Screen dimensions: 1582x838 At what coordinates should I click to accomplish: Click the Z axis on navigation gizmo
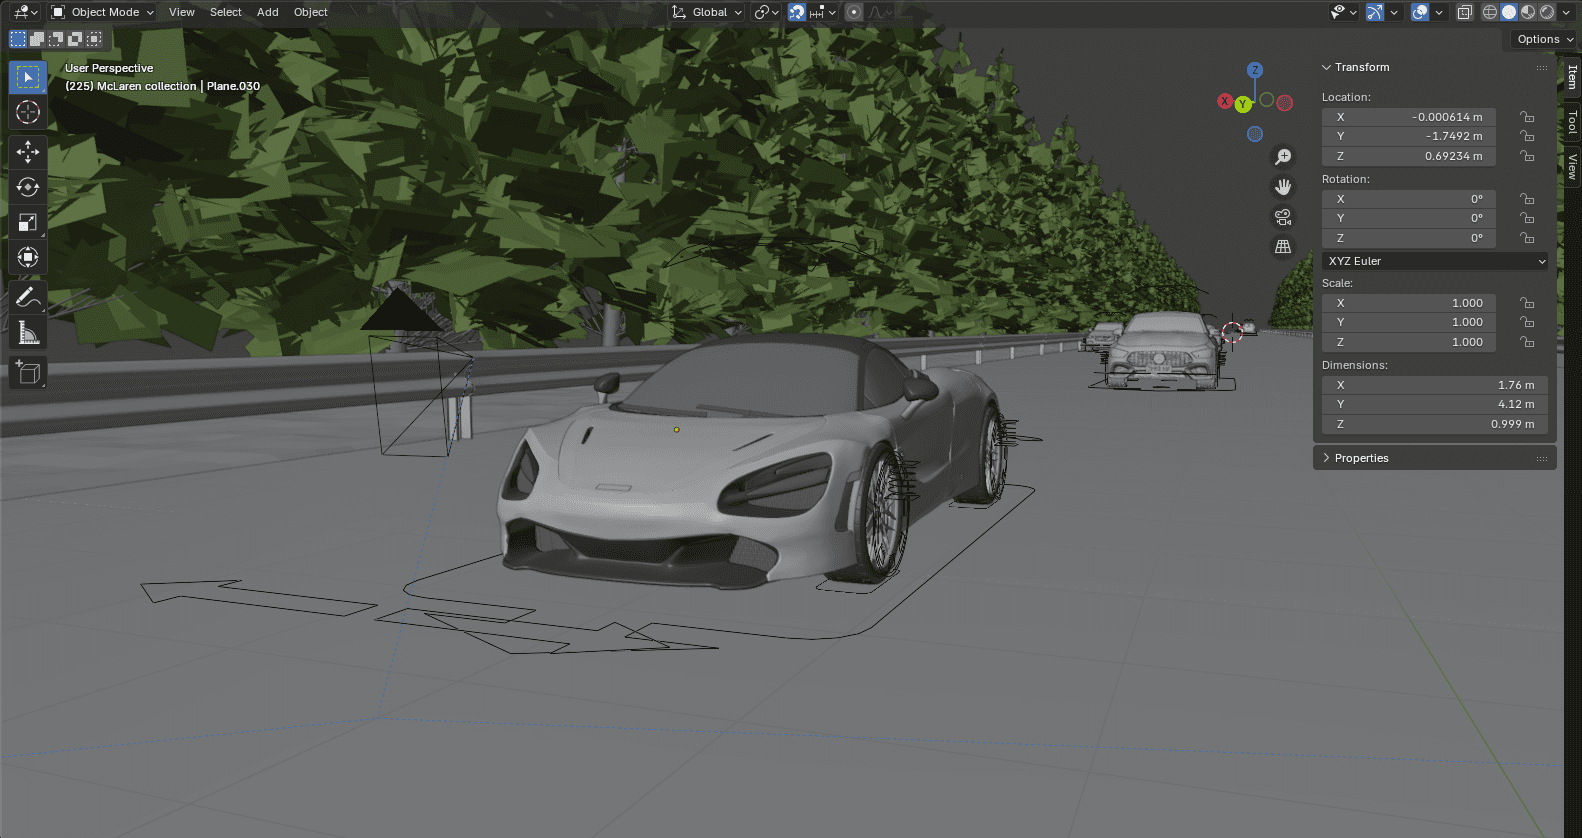1255,70
